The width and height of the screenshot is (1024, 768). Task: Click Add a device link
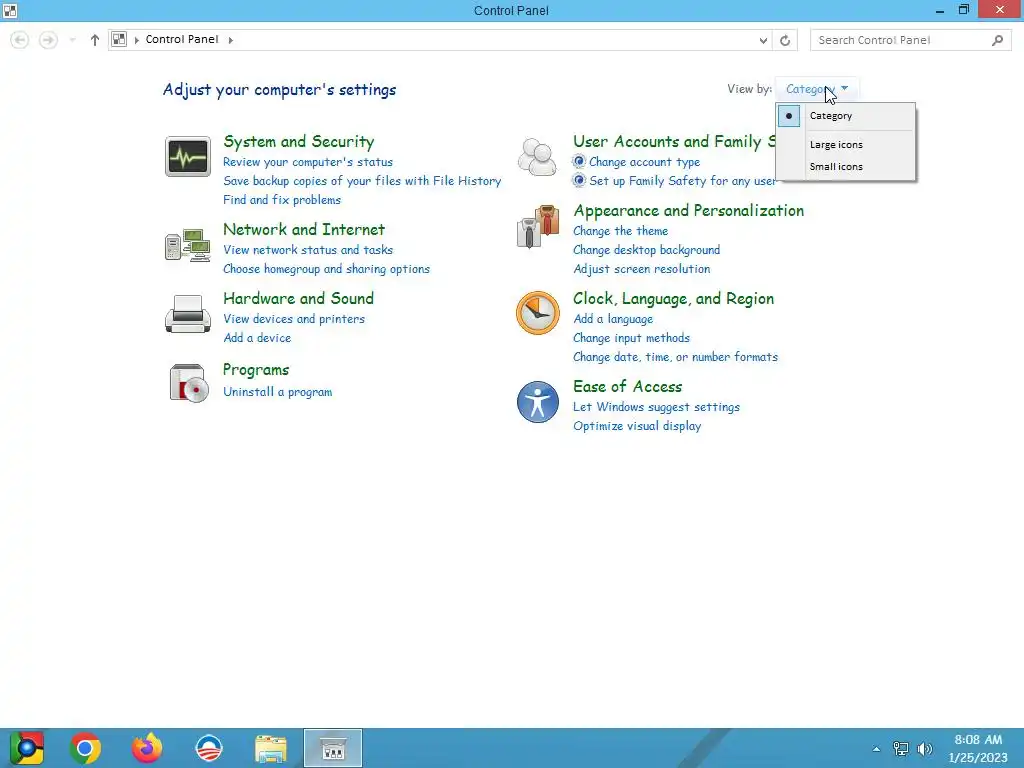(x=257, y=338)
